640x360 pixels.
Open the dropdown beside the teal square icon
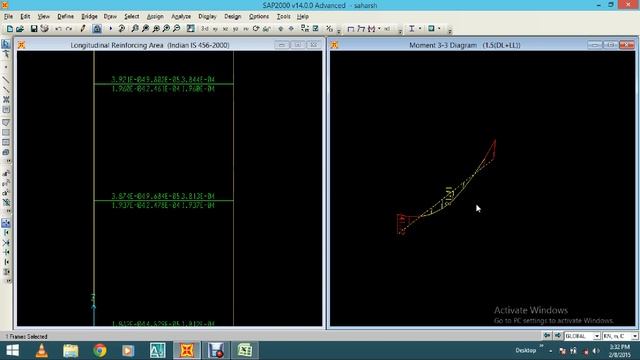[439, 29]
